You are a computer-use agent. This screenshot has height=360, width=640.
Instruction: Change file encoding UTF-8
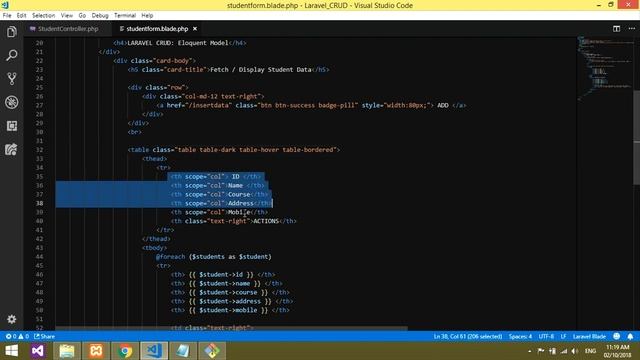[x=546, y=336]
